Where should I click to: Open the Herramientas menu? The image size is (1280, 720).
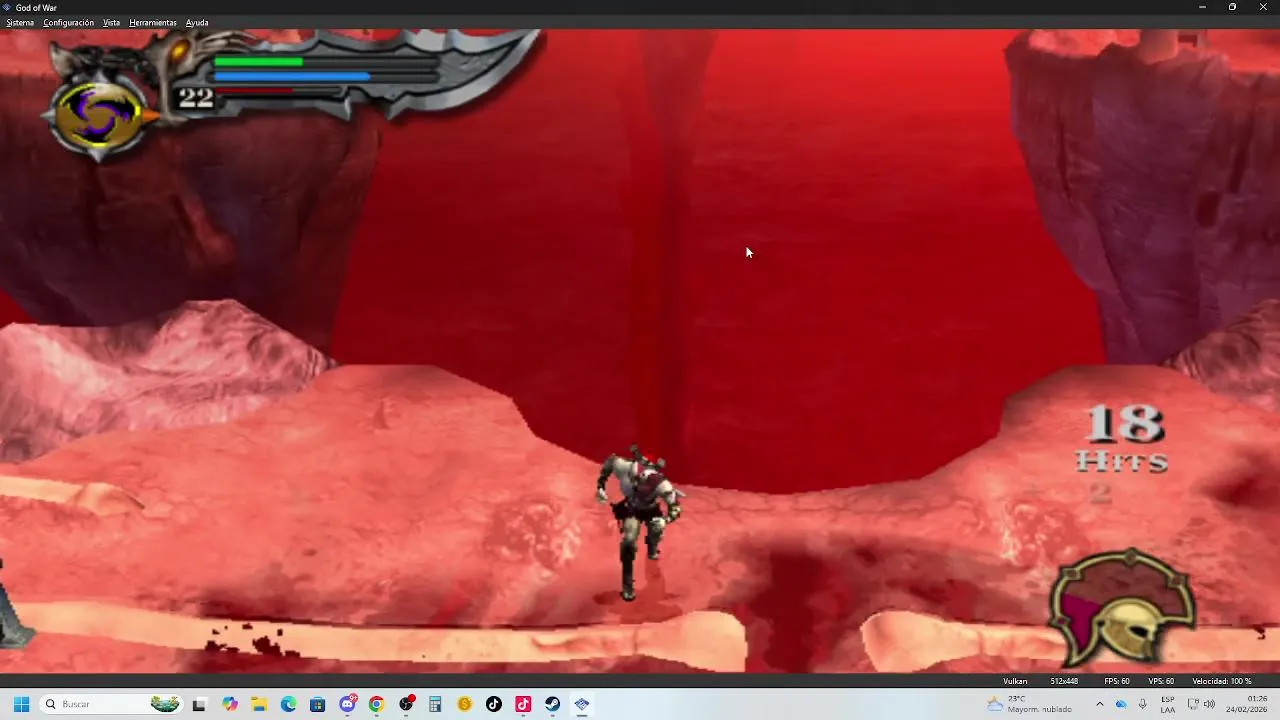tap(153, 23)
